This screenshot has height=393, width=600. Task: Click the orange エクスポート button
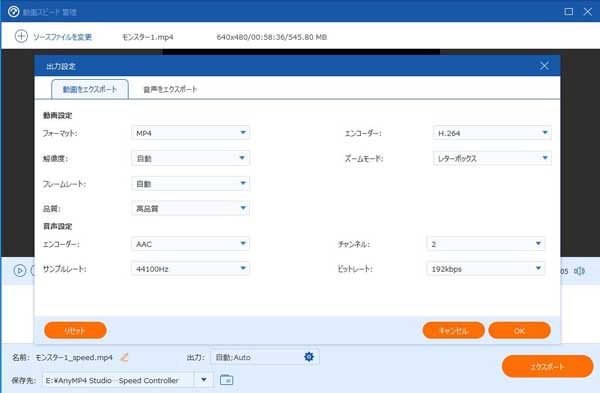[x=548, y=366]
